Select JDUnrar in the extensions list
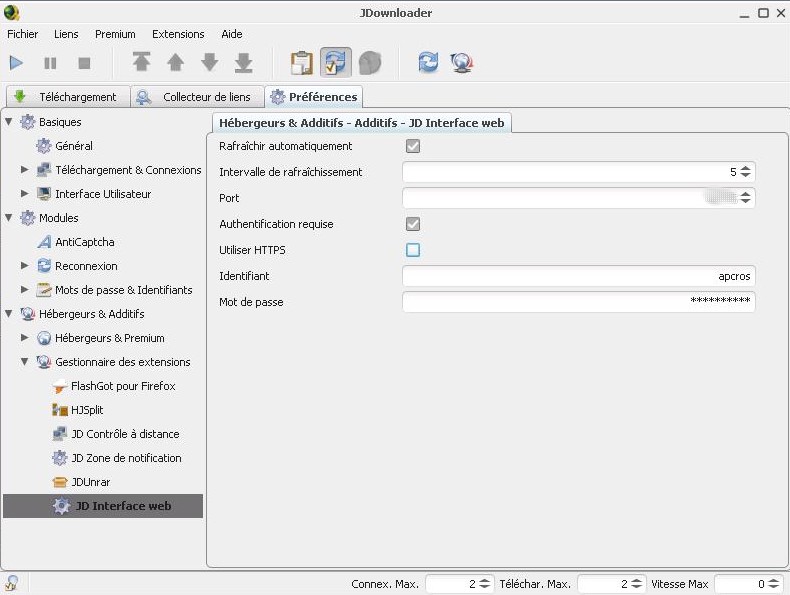Image resolution: width=790 pixels, height=595 pixels. [90, 482]
